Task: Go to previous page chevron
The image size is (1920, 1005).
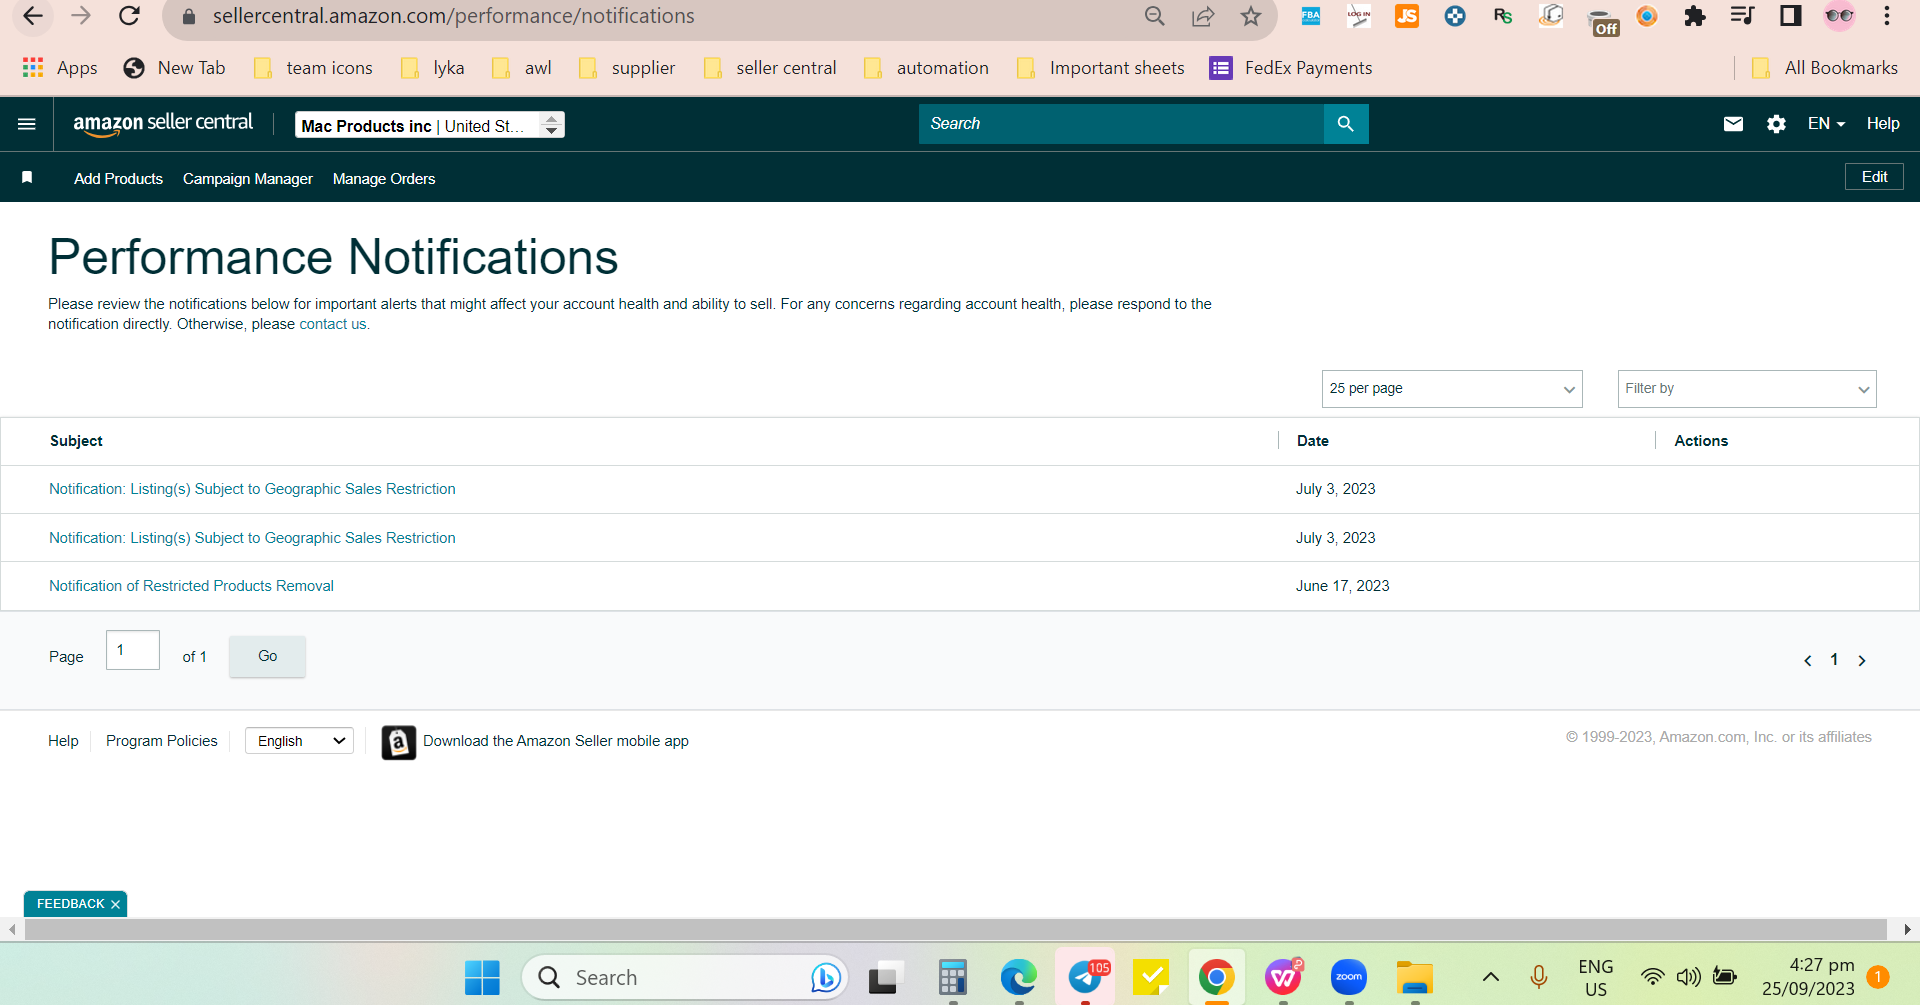Action: pyautogui.click(x=1808, y=661)
